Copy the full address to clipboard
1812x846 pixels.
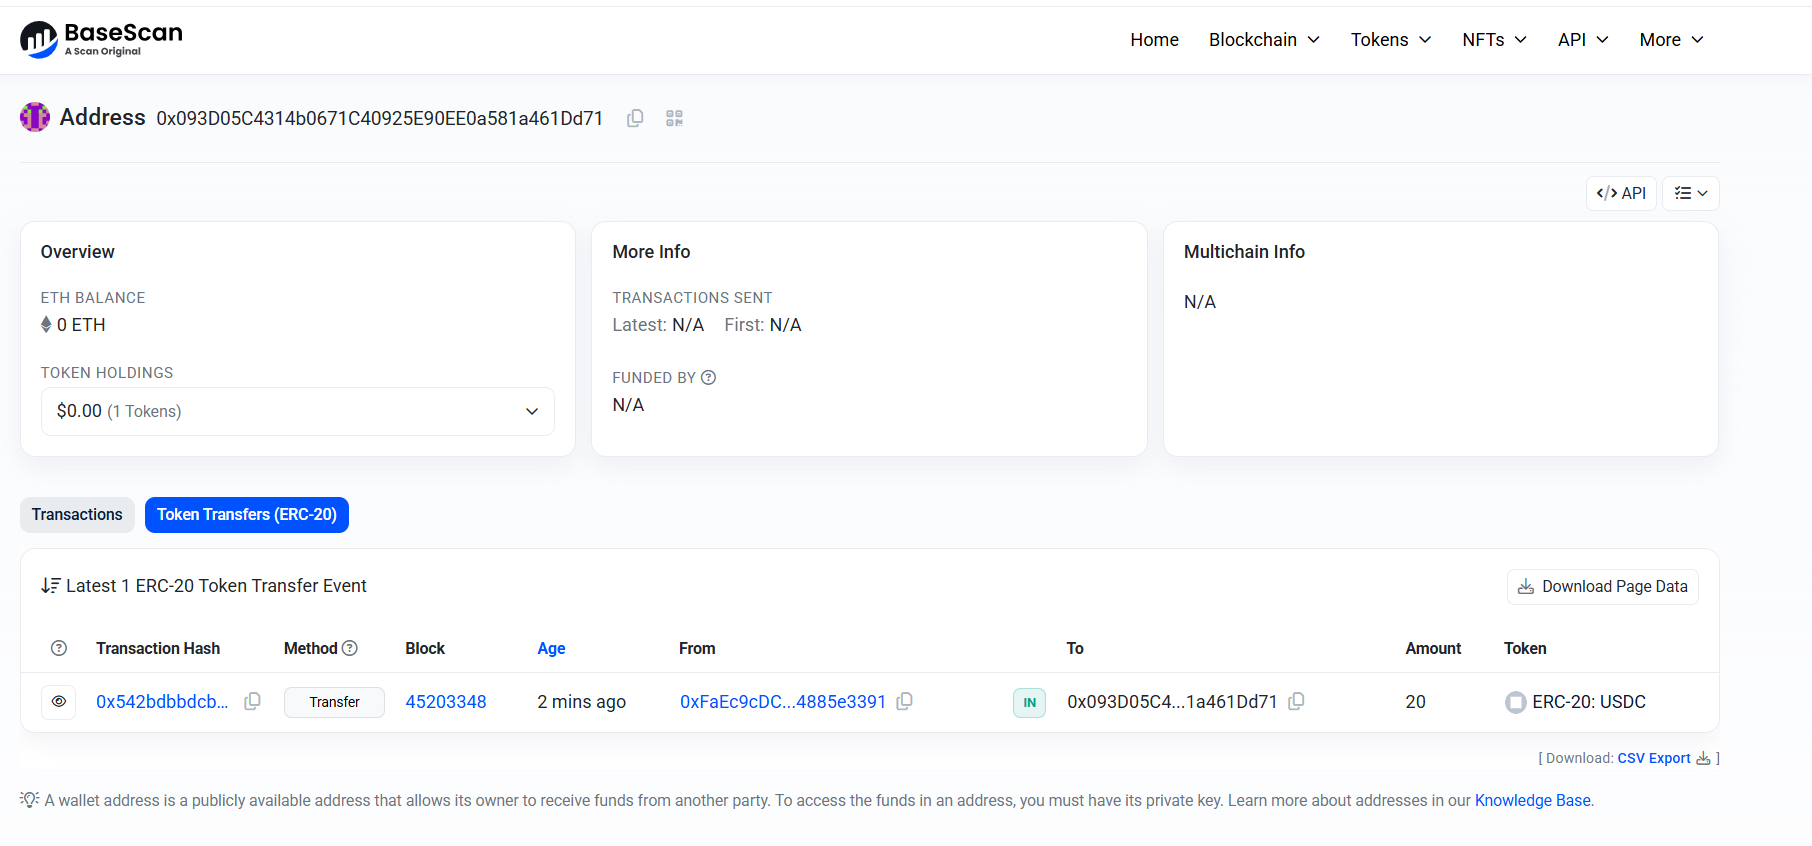[x=635, y=118]
